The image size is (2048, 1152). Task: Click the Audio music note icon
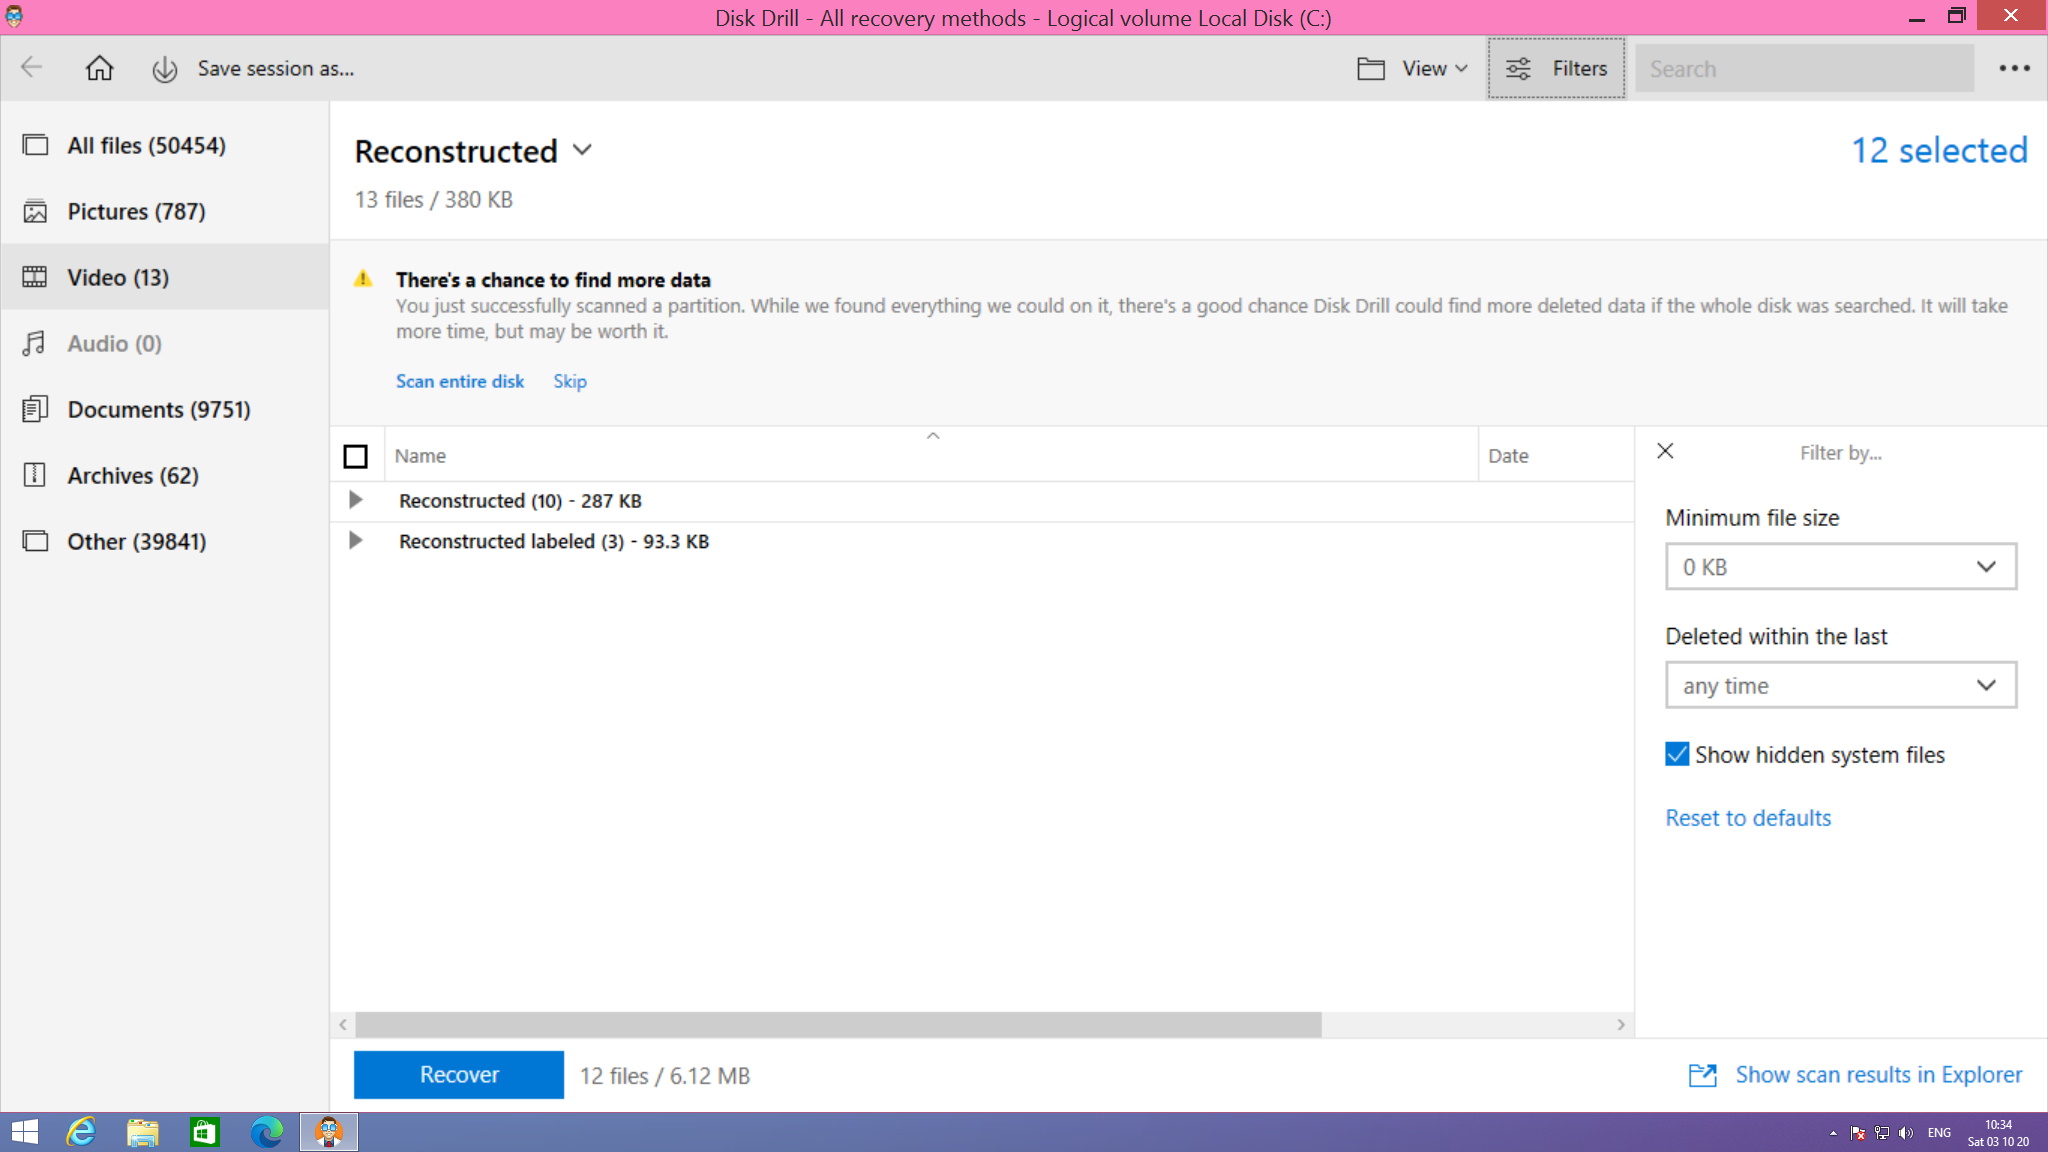pyautogui.click(x=34, y=343)
